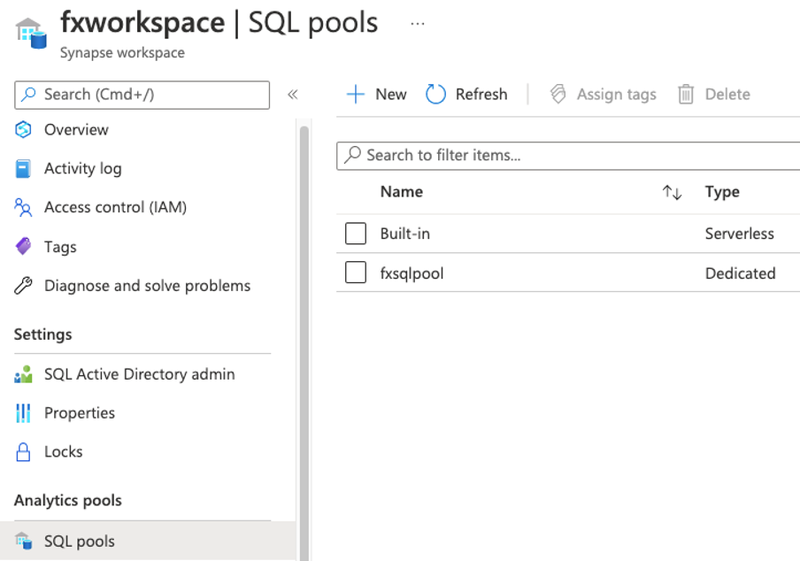Click the Serverless type cell
Viewport: 800px width, 561px height.
click(x=739, y=234)
